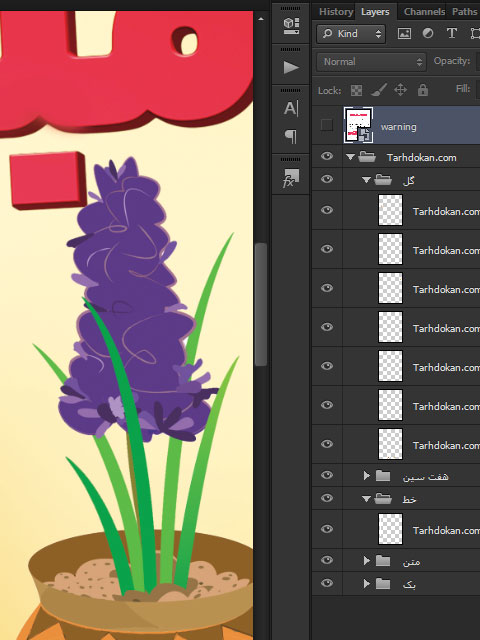Open the Paragraph panel icon
480x640 pixels.
291,136
